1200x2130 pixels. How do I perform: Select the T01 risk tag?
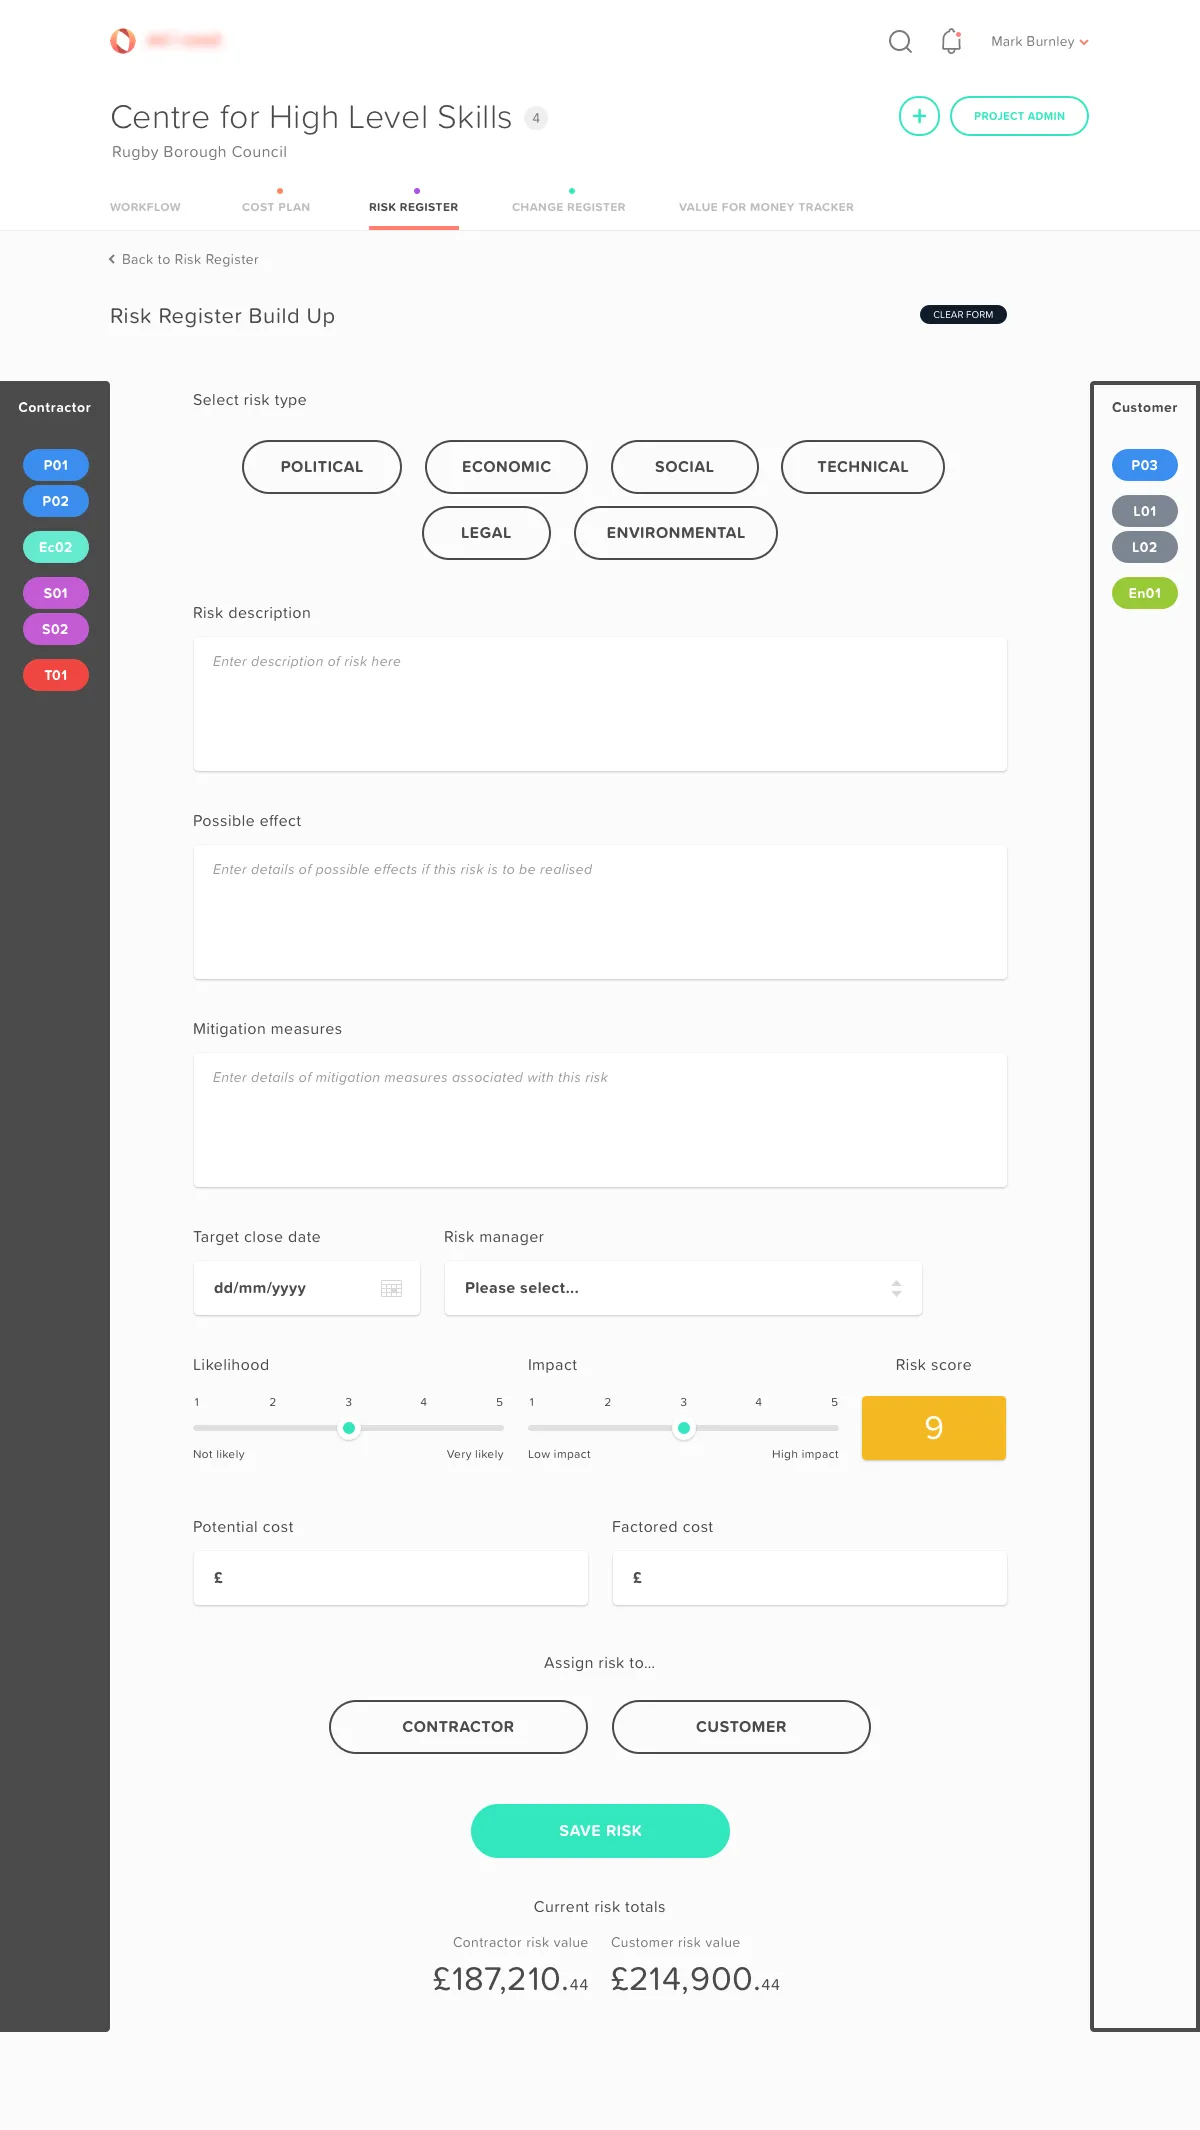click(x=56, y=675)
